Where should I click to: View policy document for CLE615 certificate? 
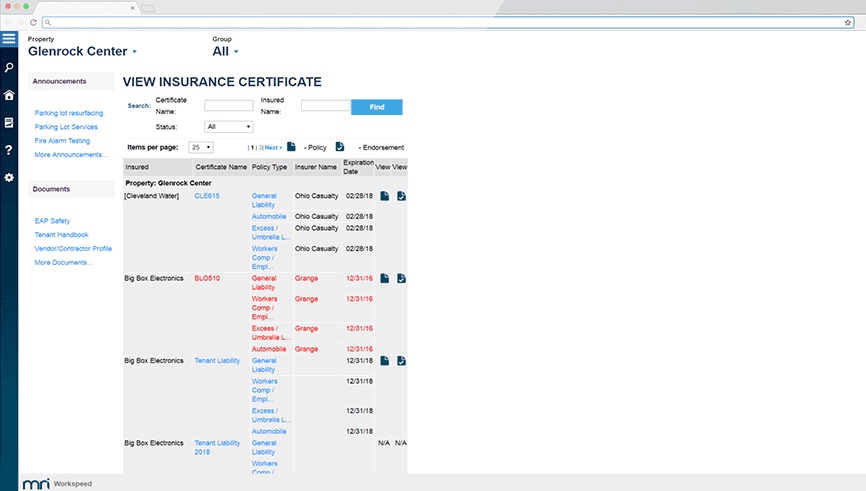point(384,196)
